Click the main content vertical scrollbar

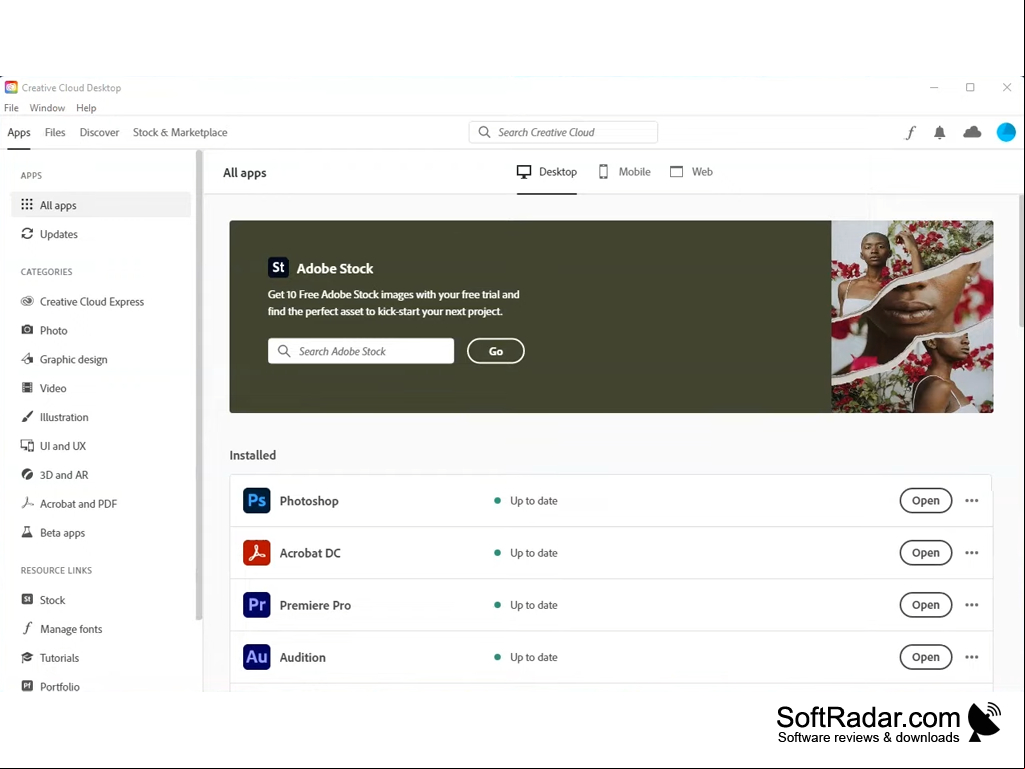(1021, 262)
